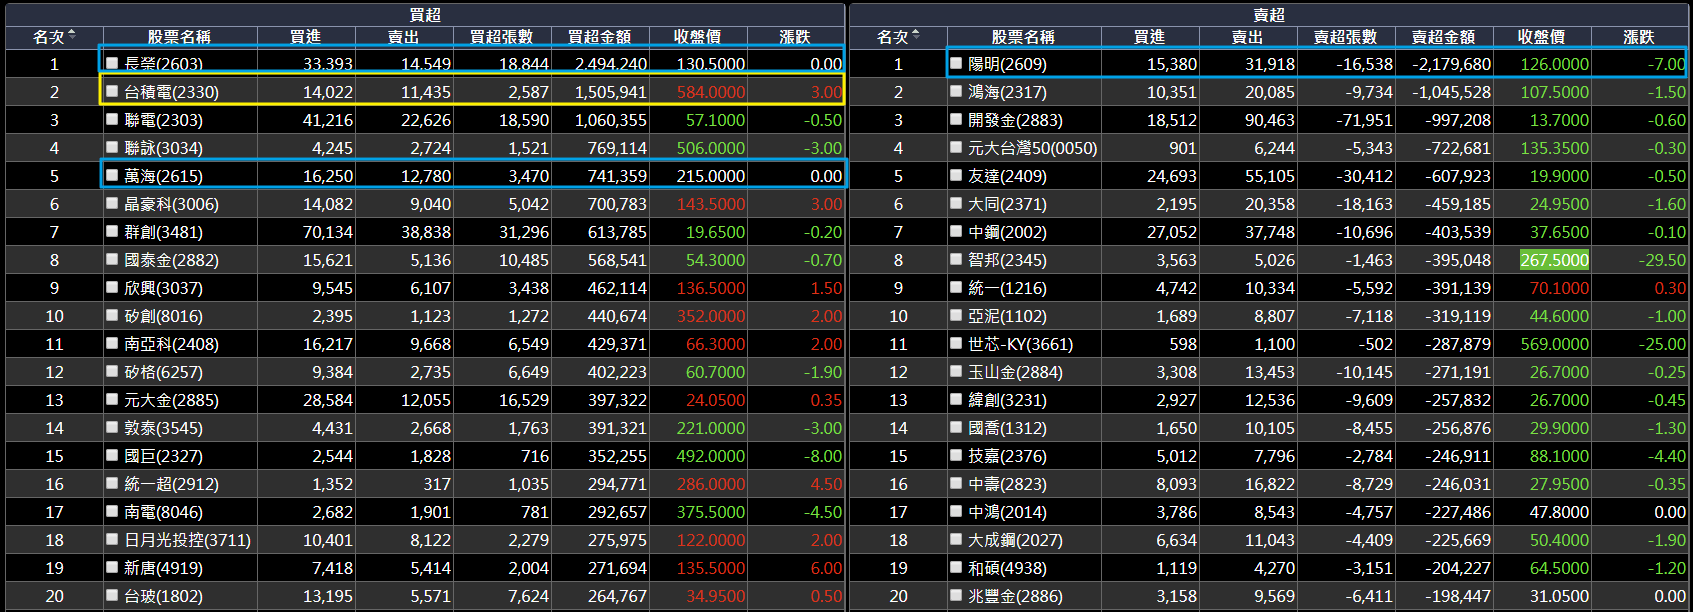Click sort arrows beside 名次 in 賣超 table
Viewport: 1693px width, 612px height.
pyautogui.click(x=916, y=36)
